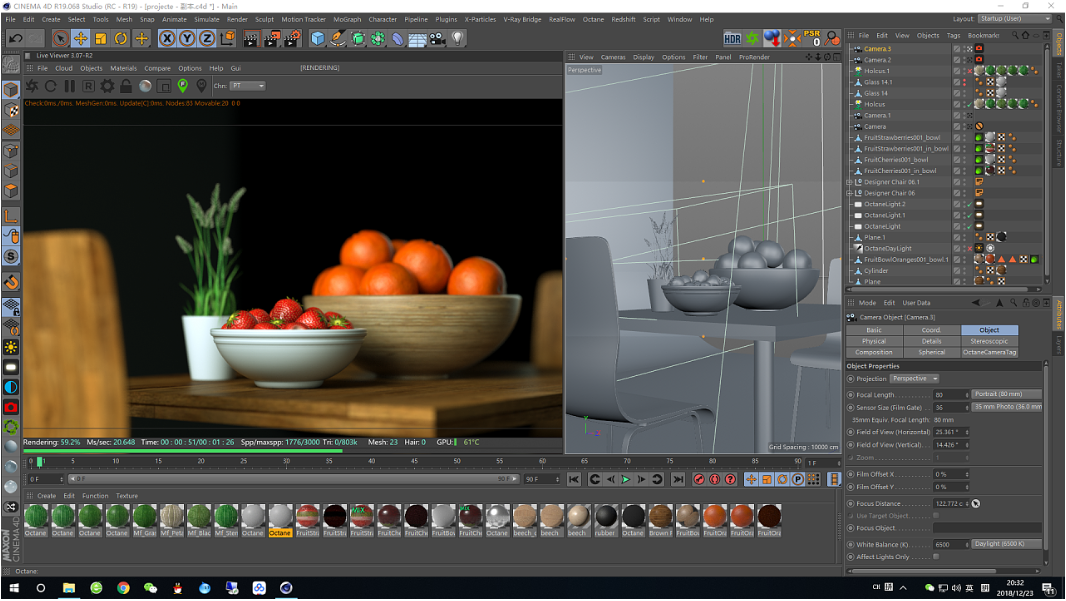Toggle the Y axis lock

[186, 39]
